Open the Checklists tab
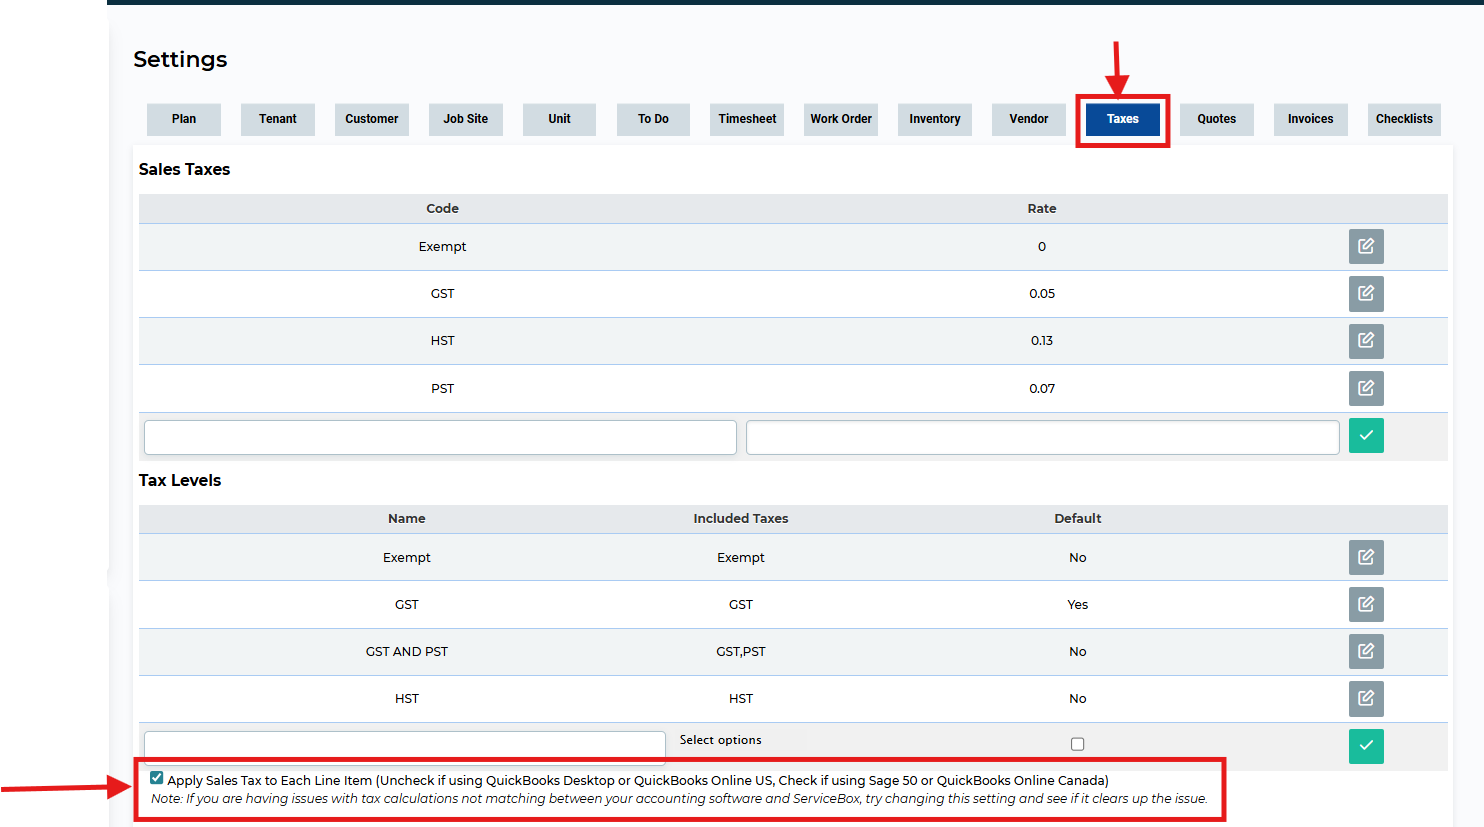This screenshot has height=827, width=1484. [1404, 119]
